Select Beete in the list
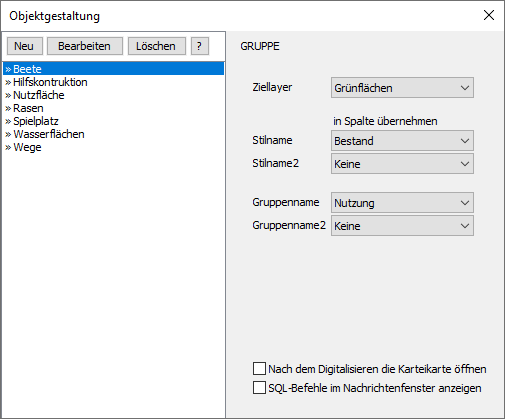This screenshot has height=419, width=505. click(x=114, y=69)
